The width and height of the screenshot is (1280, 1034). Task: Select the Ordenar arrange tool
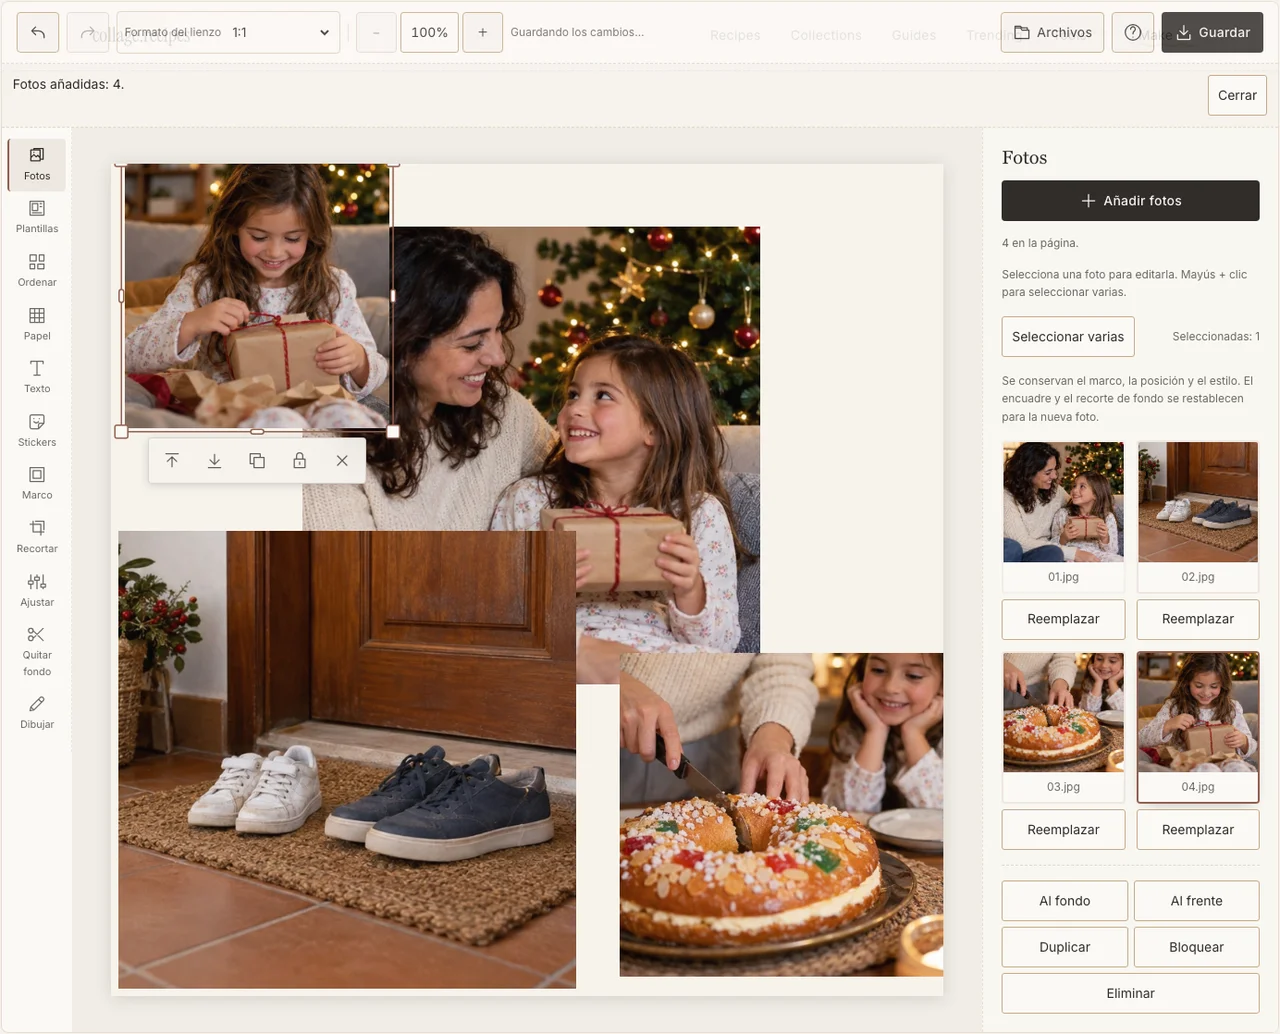pos(37,271)
